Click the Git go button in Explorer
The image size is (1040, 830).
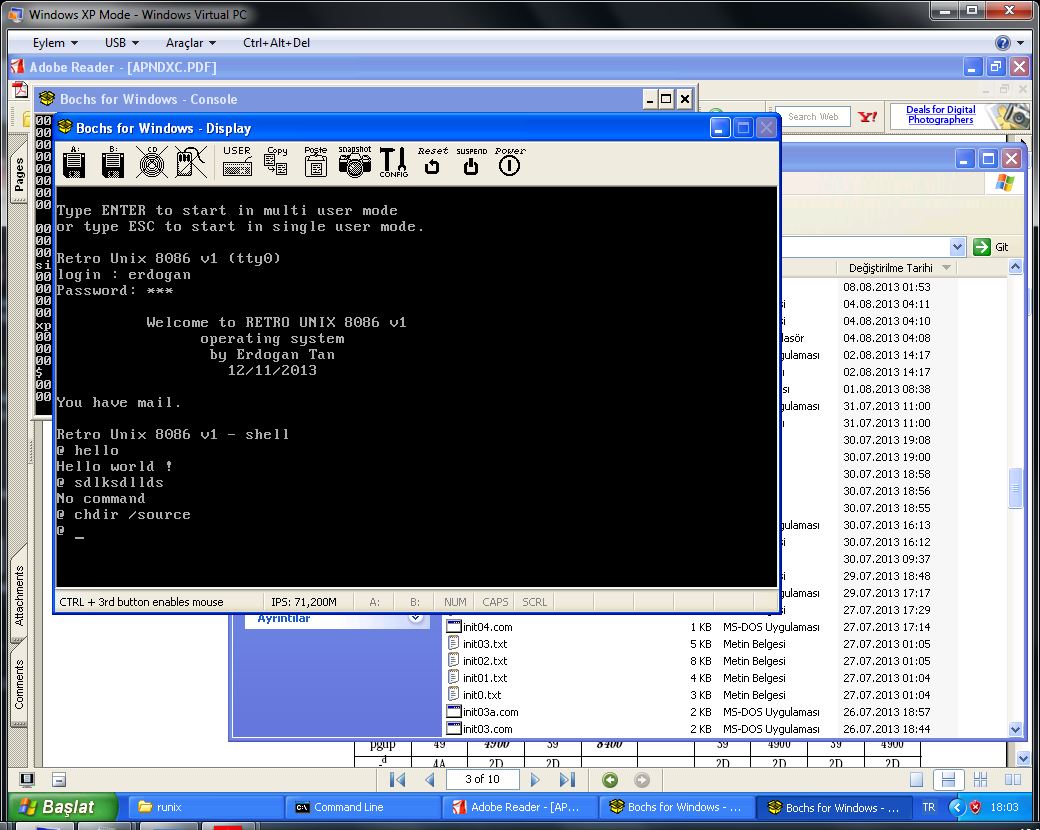[x=991, y=247]
